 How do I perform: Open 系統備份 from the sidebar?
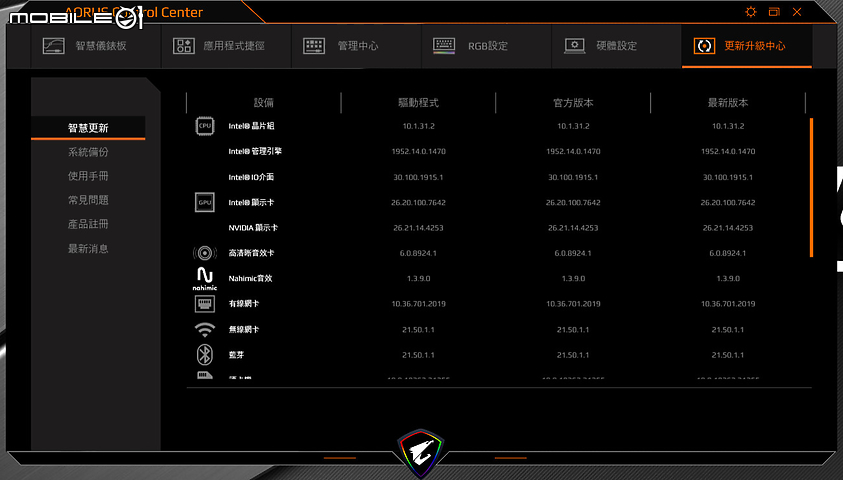pos(88,152)
